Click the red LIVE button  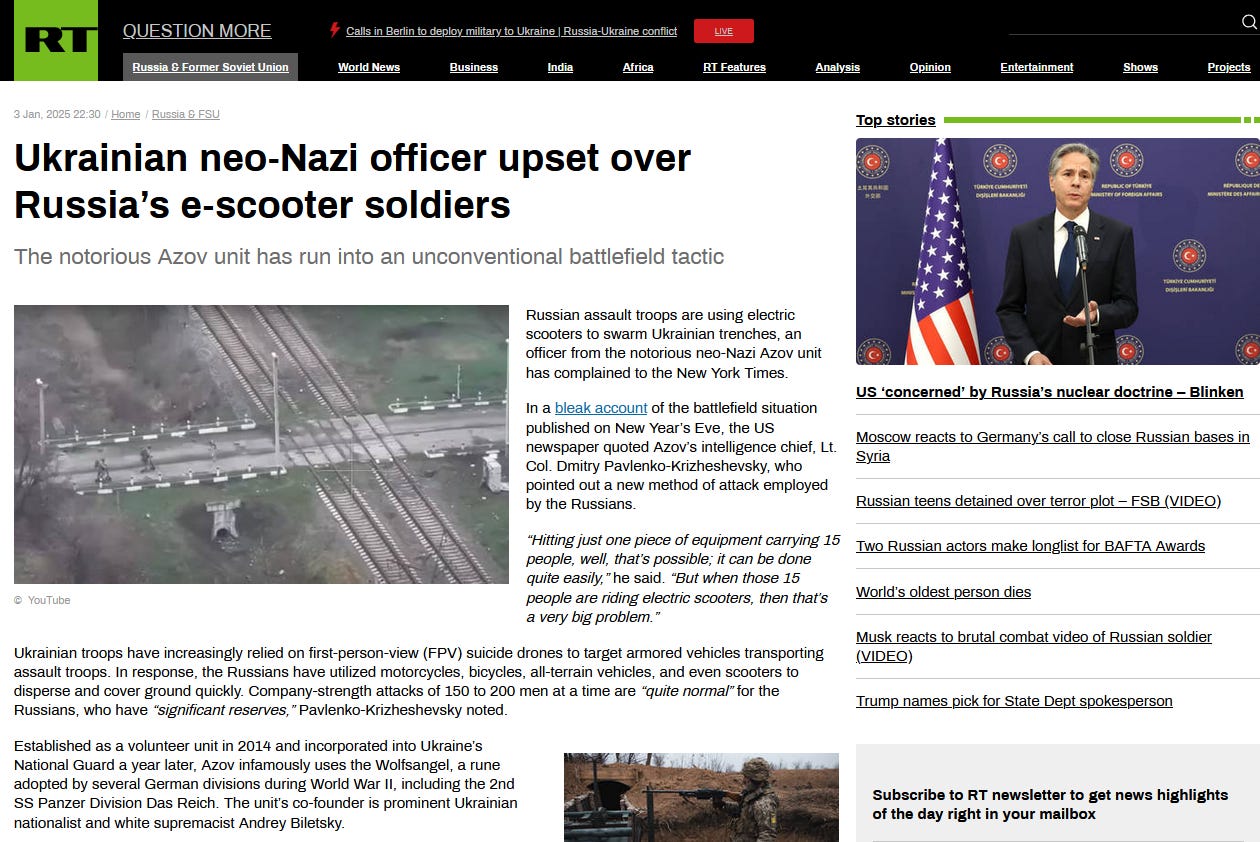724,31
